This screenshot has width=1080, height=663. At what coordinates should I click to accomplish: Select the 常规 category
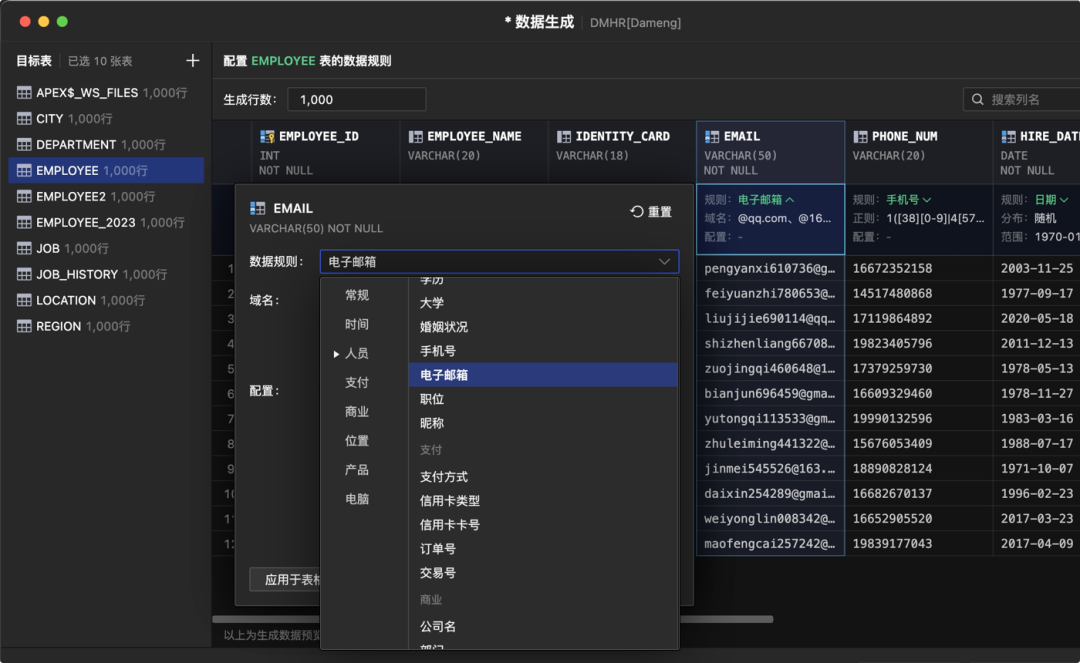pyautogui.click(x=357, y=295)
